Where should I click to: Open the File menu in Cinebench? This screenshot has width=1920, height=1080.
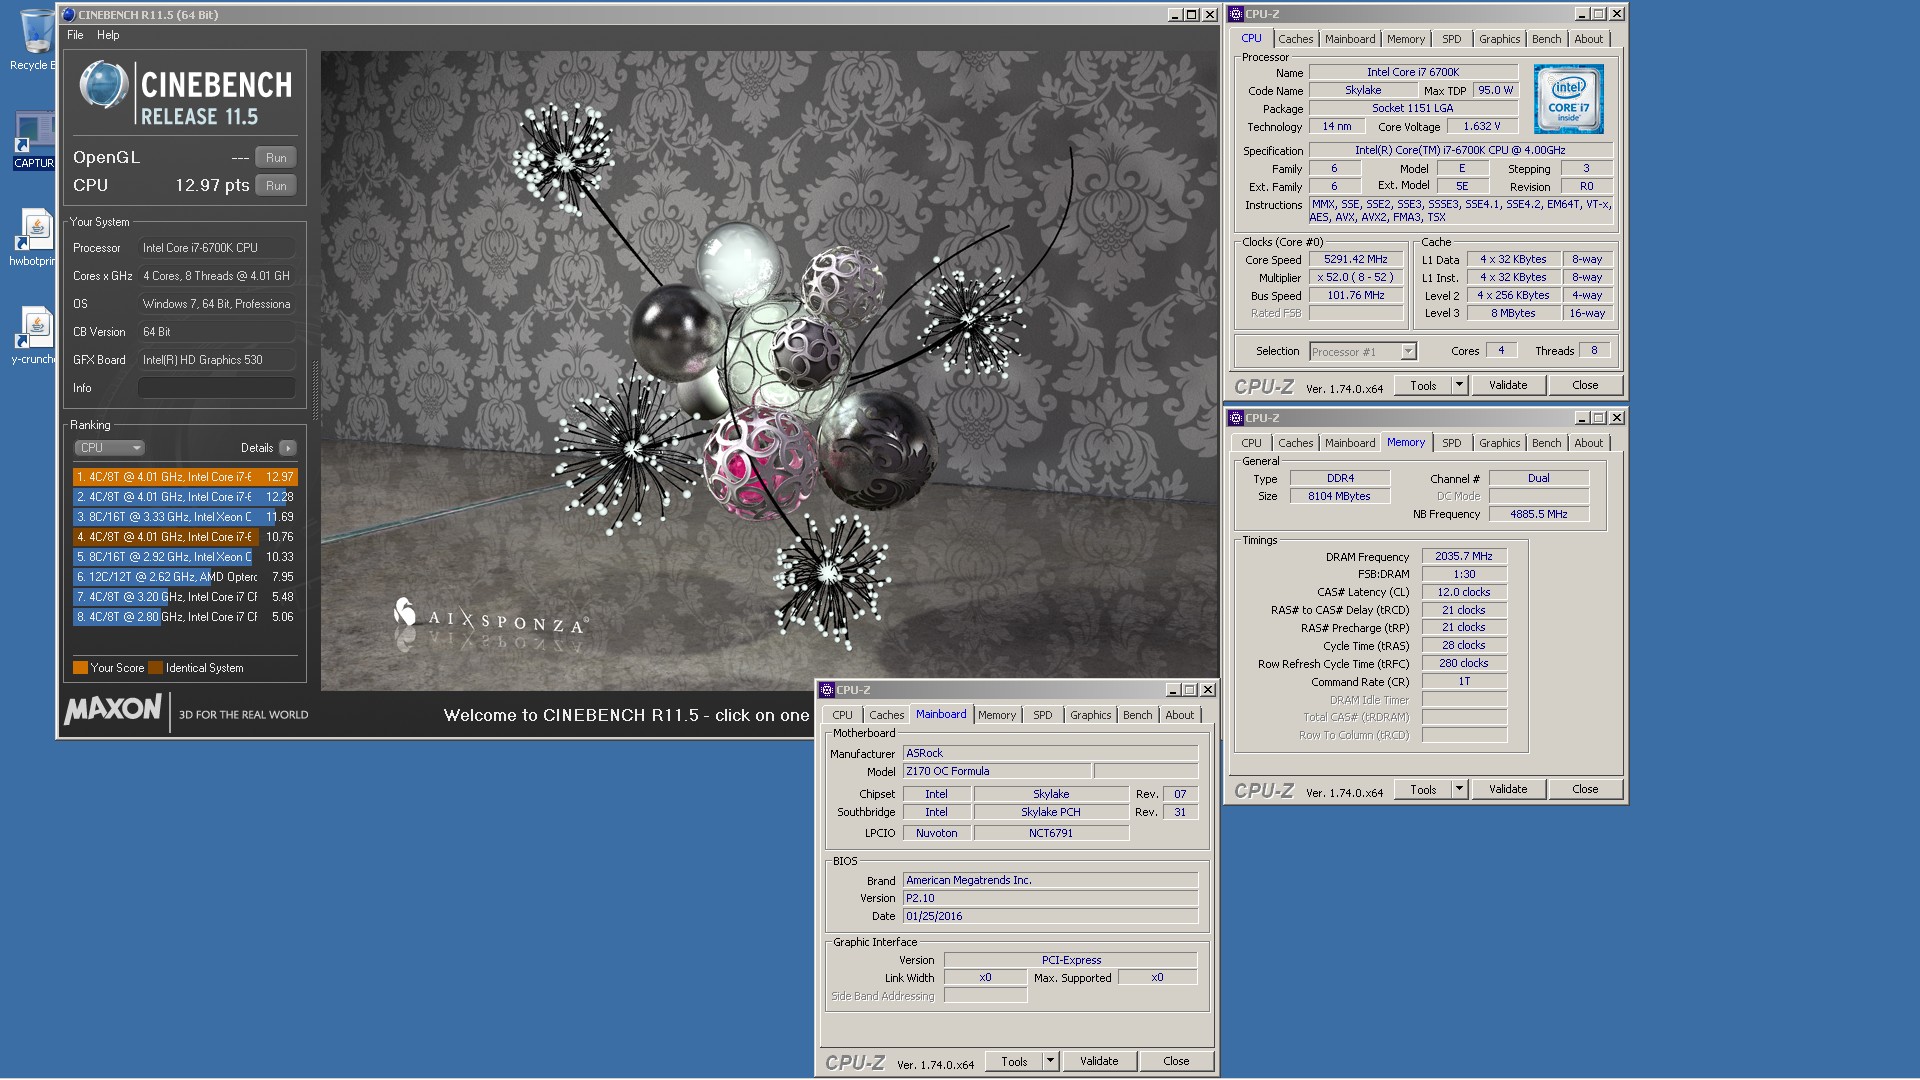click(x=75, y=35)
